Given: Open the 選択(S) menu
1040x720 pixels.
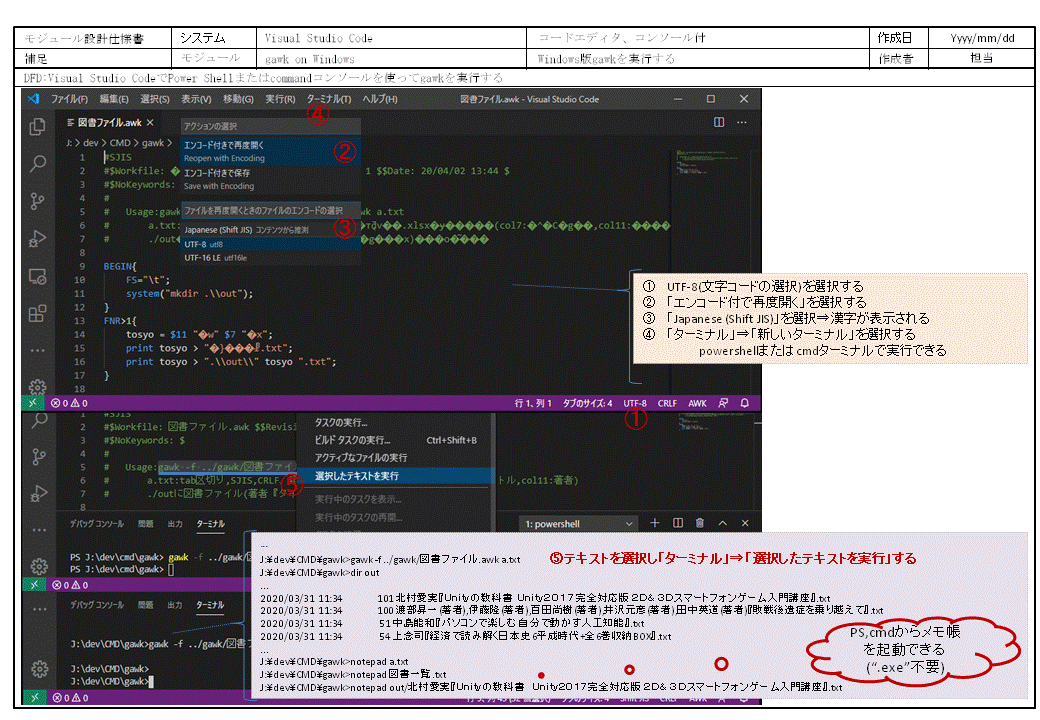Looking at the screenshot, I should coord(155,99).
